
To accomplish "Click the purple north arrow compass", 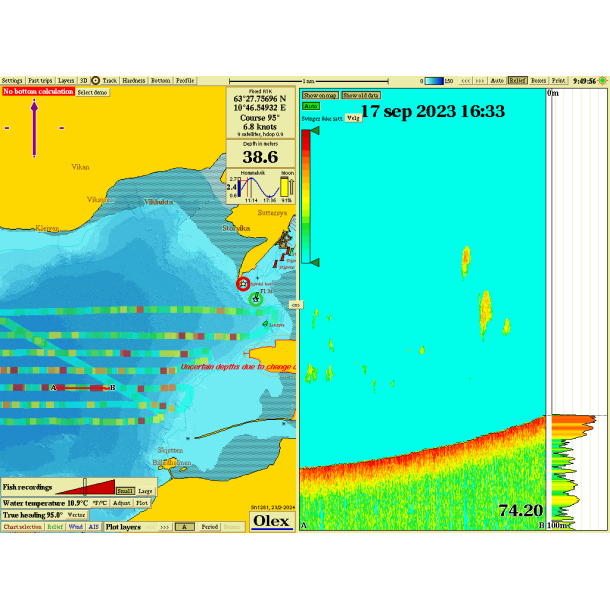I will click(x=34, y=128).
